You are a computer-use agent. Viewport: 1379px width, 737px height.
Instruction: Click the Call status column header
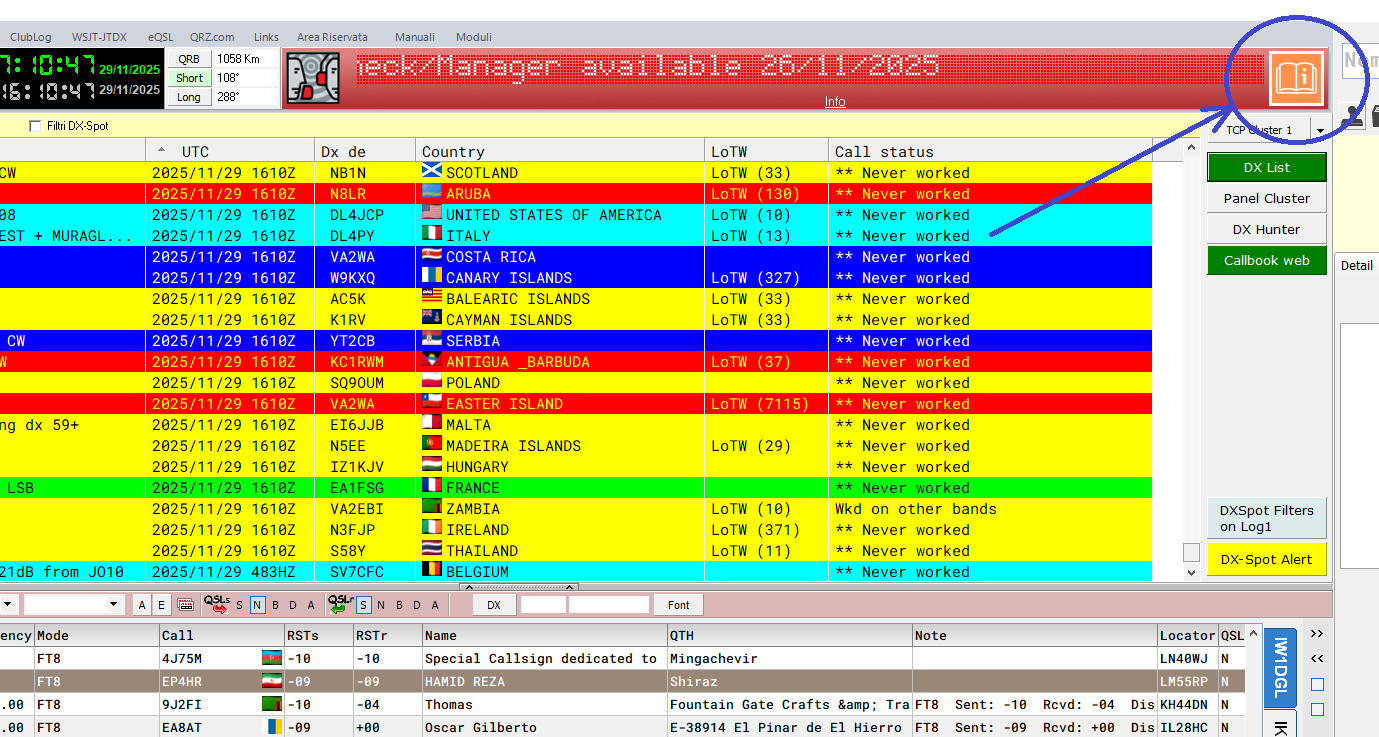[990, 151]
